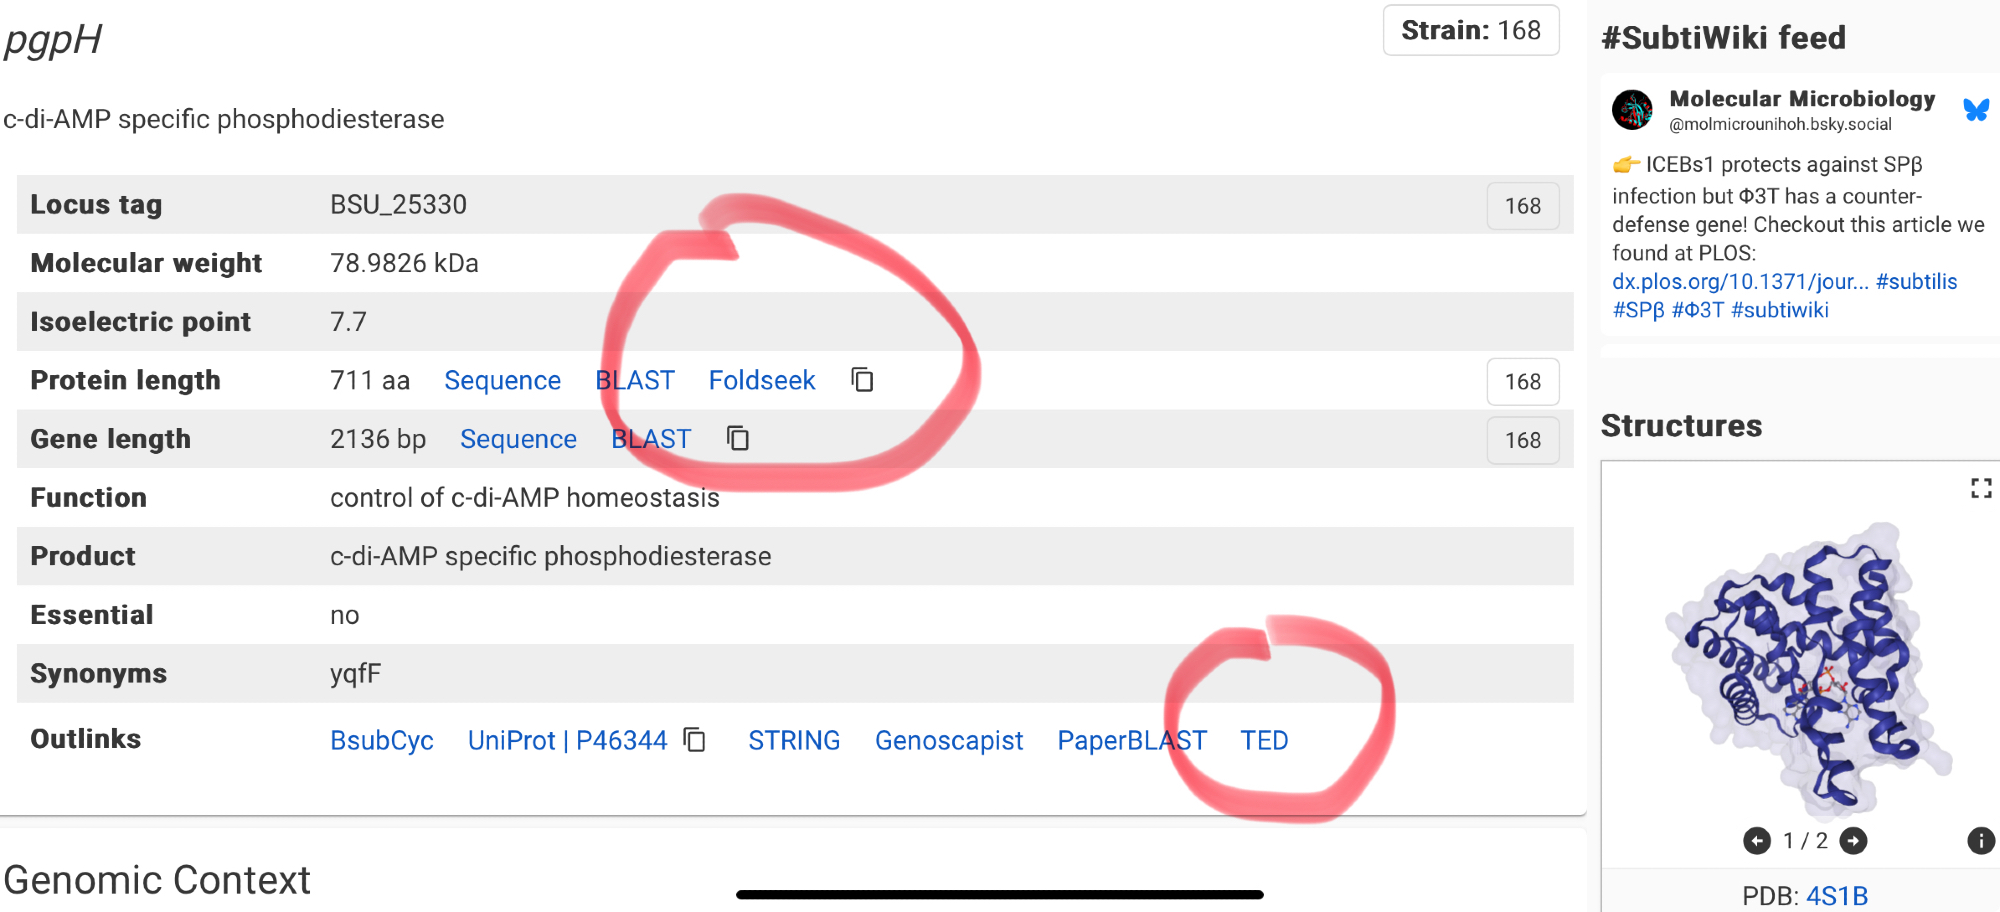The height and width of the screenshot is (912, 2000).
Task: Click Molecular Microbiology profile avatar
Action: [x=1632, y=110]
